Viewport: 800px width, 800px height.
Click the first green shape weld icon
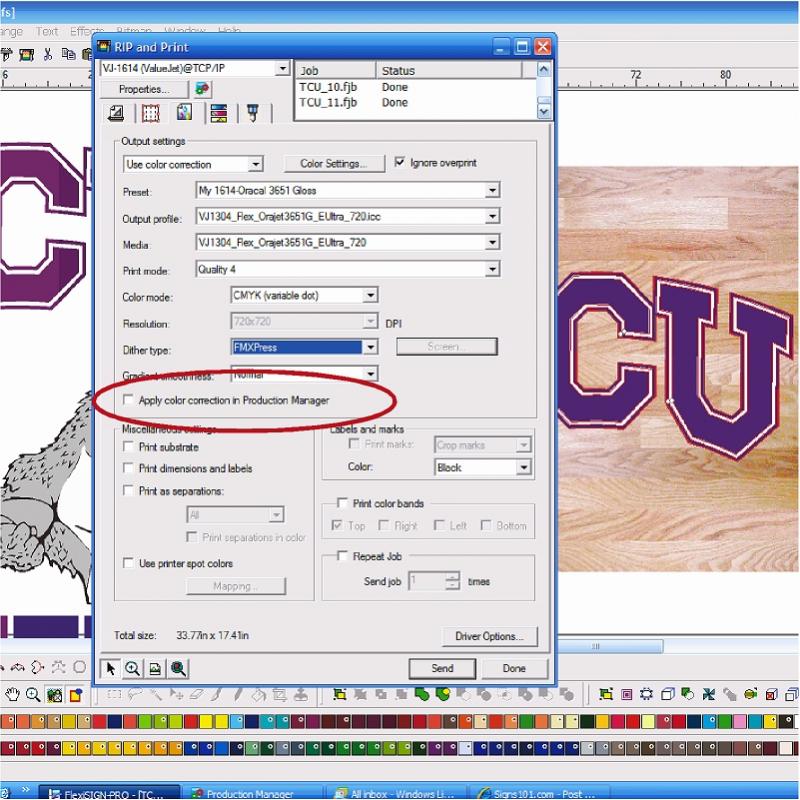point(422,694)
